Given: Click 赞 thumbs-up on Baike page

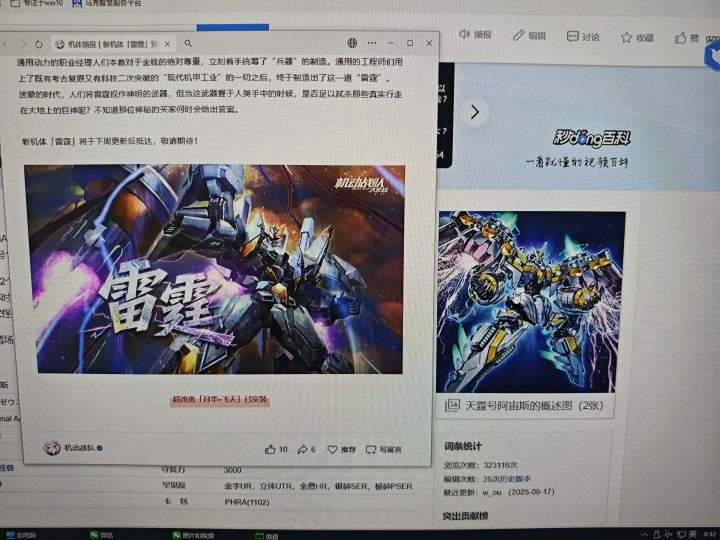Looking at the screenshot, I should point(687,38).
